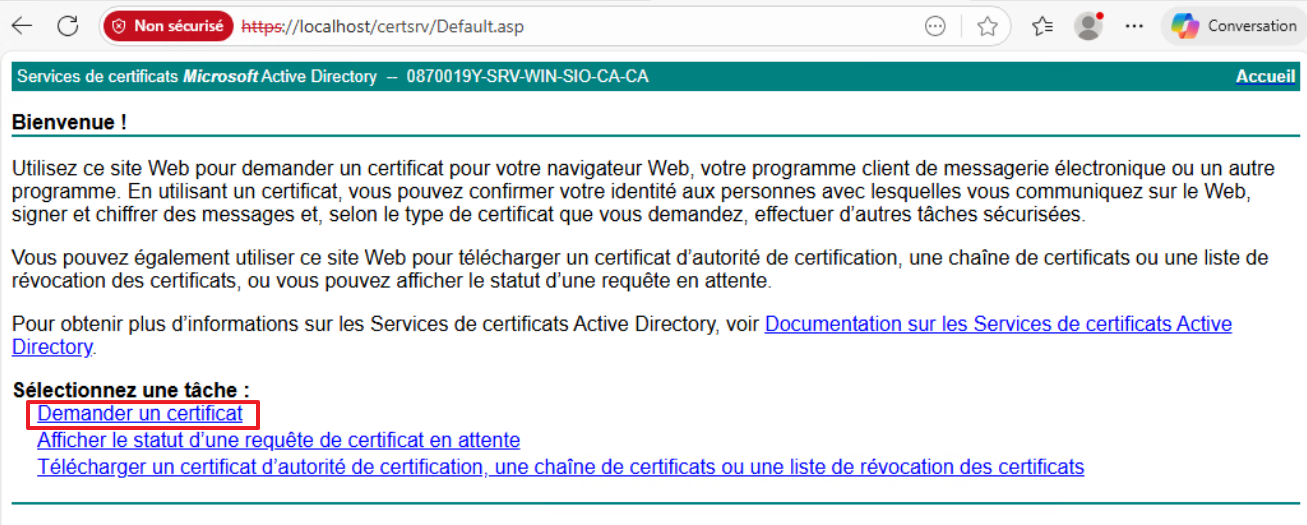1307x525 pixels.
Task: Click the Services de certificats banner title
Action: pyautogui.click(x=197, y=77)
